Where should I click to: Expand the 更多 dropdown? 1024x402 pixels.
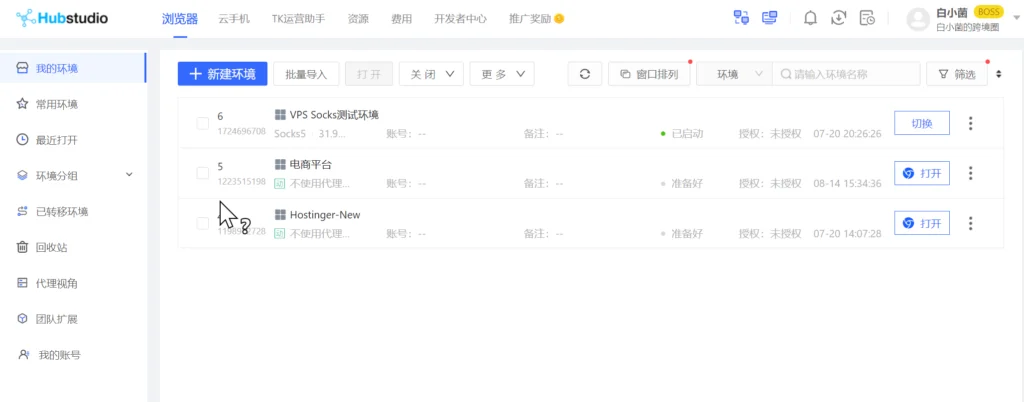tap(502, 74)
